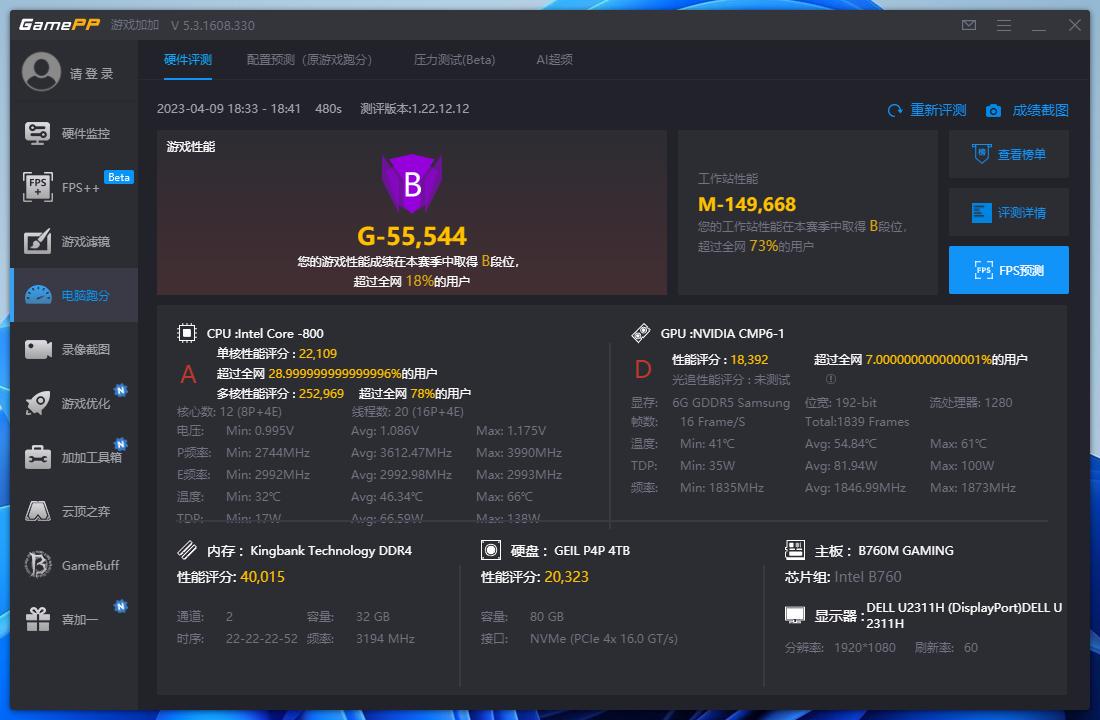Switch to 硬件评测 tab
Image resolution: width=1100 pixels, height=720 pixels.
pos(187,60)
